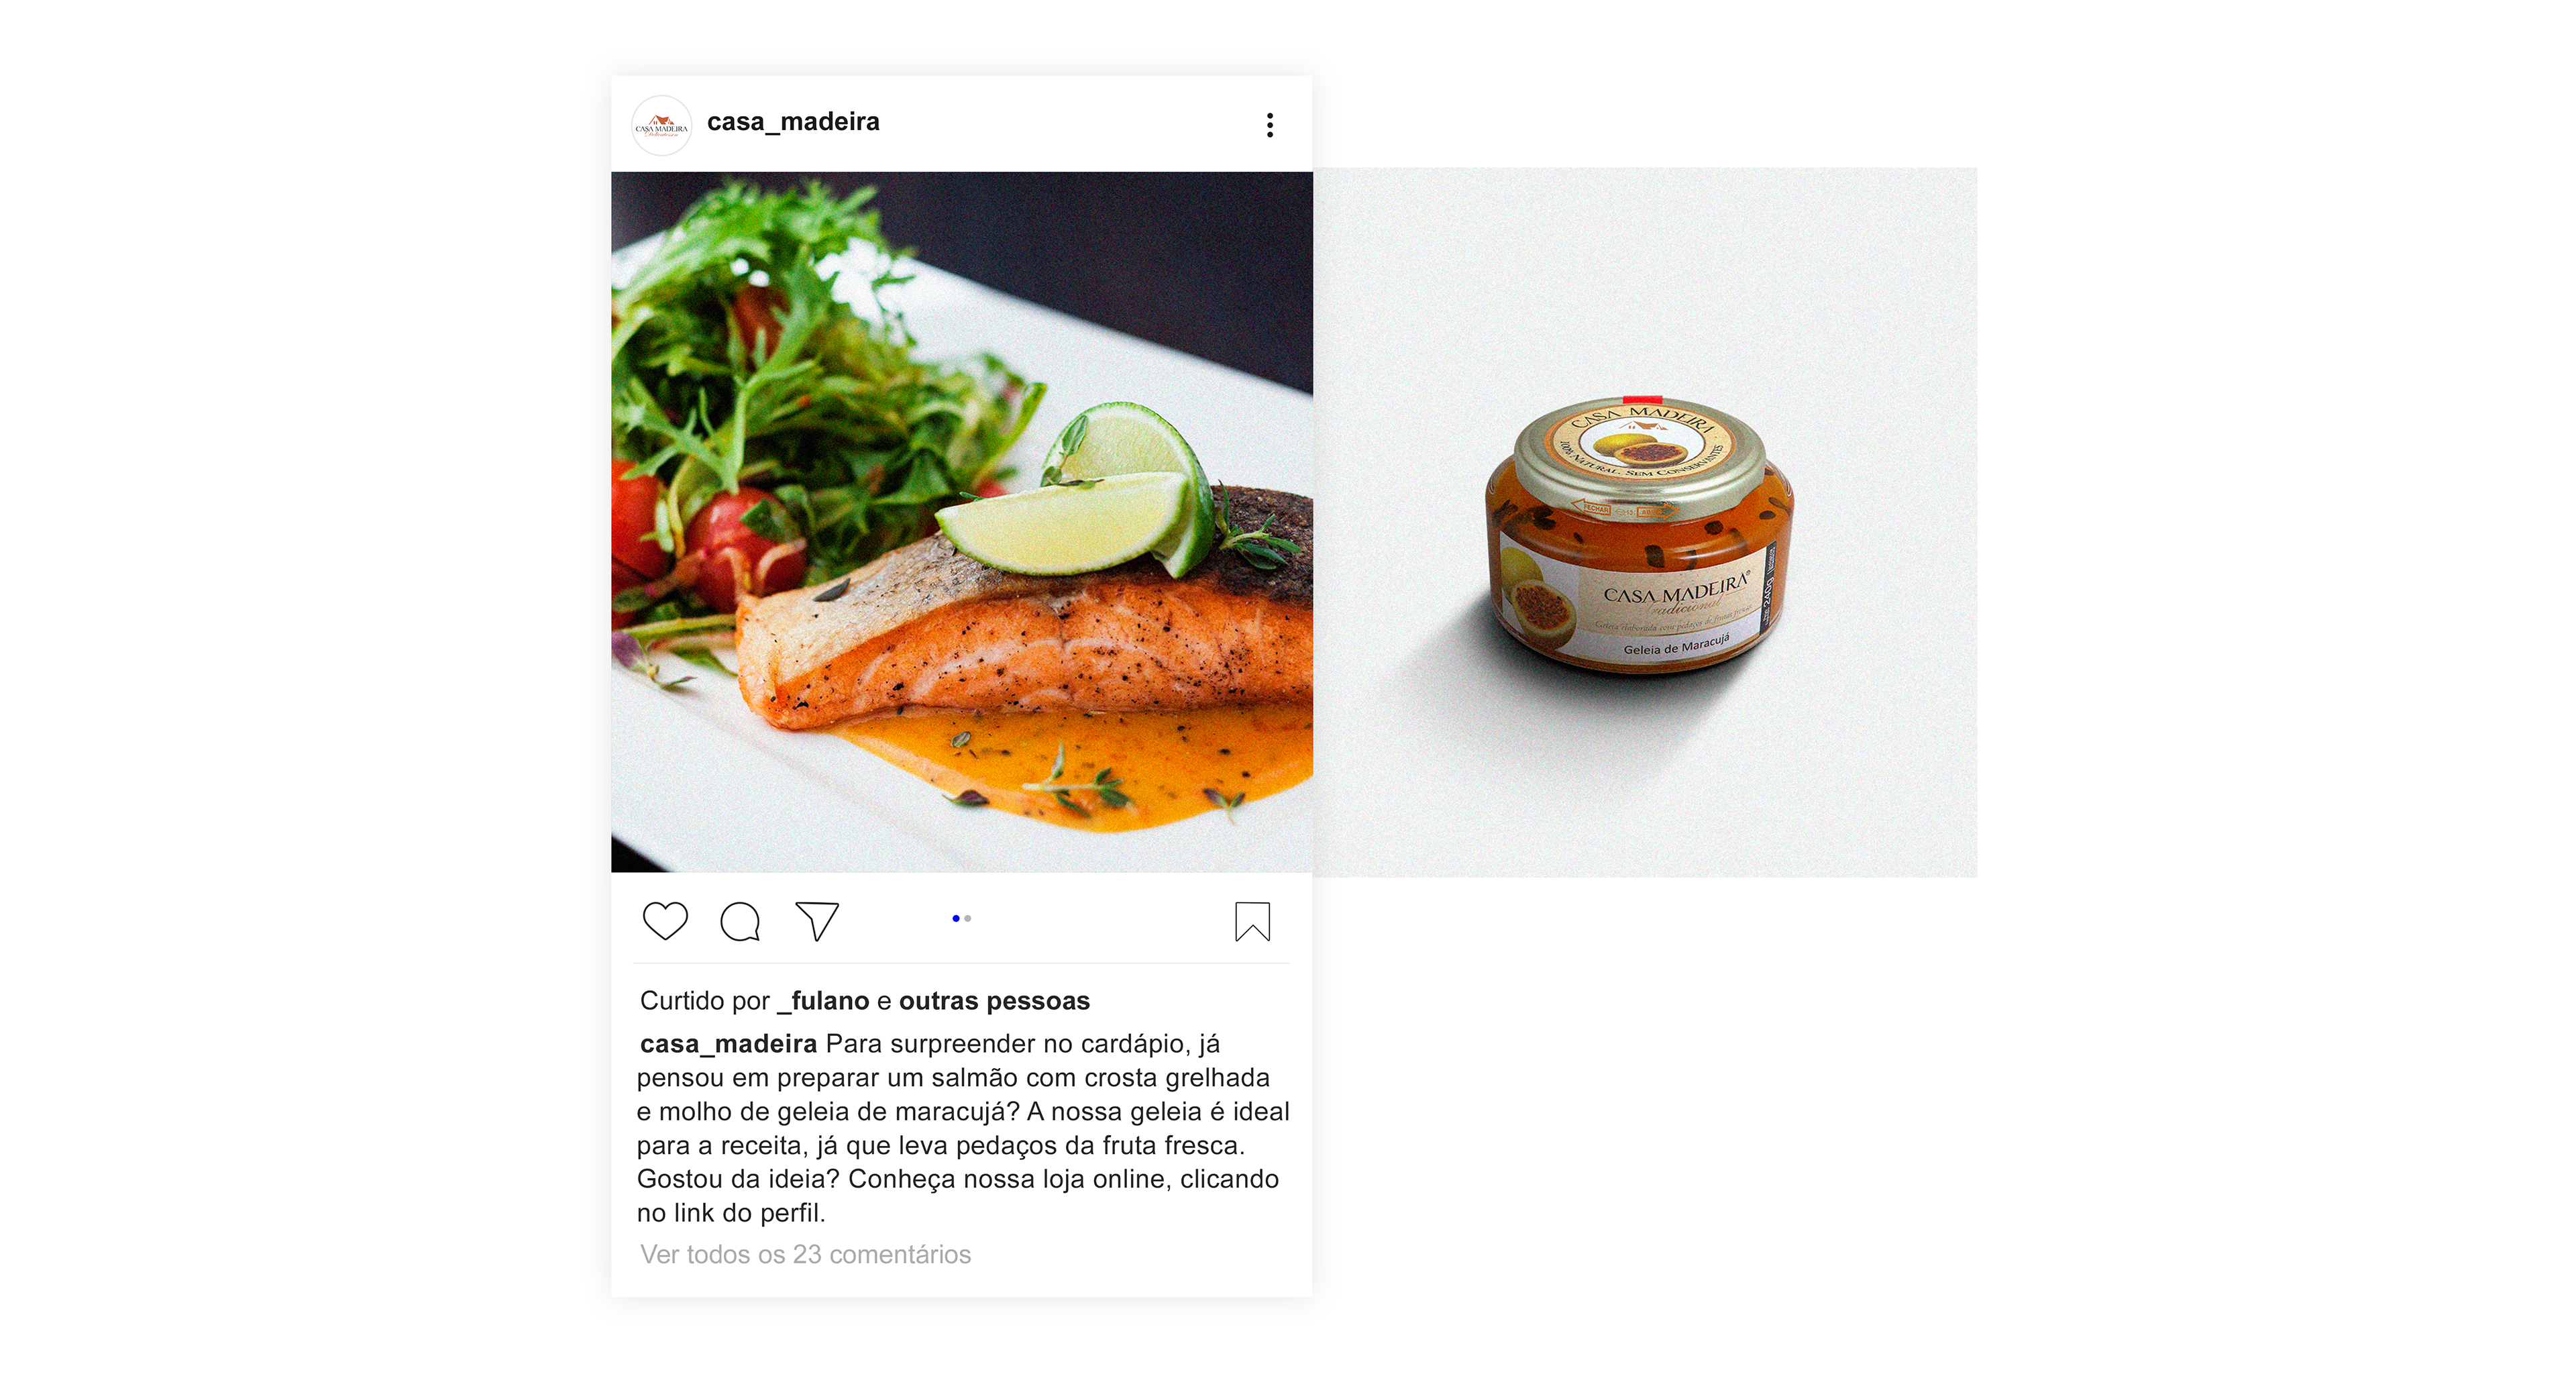This screenshot has width=2576, height=1374.
Task: Save the post with the bookmark icon
Action: tap(1252, 921)
